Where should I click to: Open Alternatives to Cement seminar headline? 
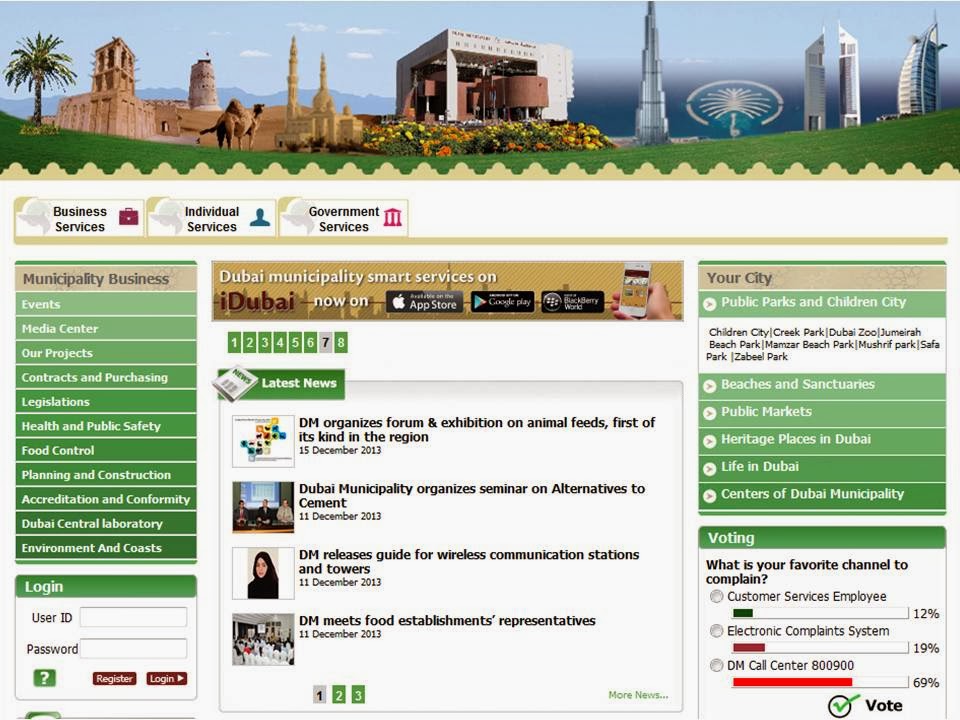pos(471,496)
